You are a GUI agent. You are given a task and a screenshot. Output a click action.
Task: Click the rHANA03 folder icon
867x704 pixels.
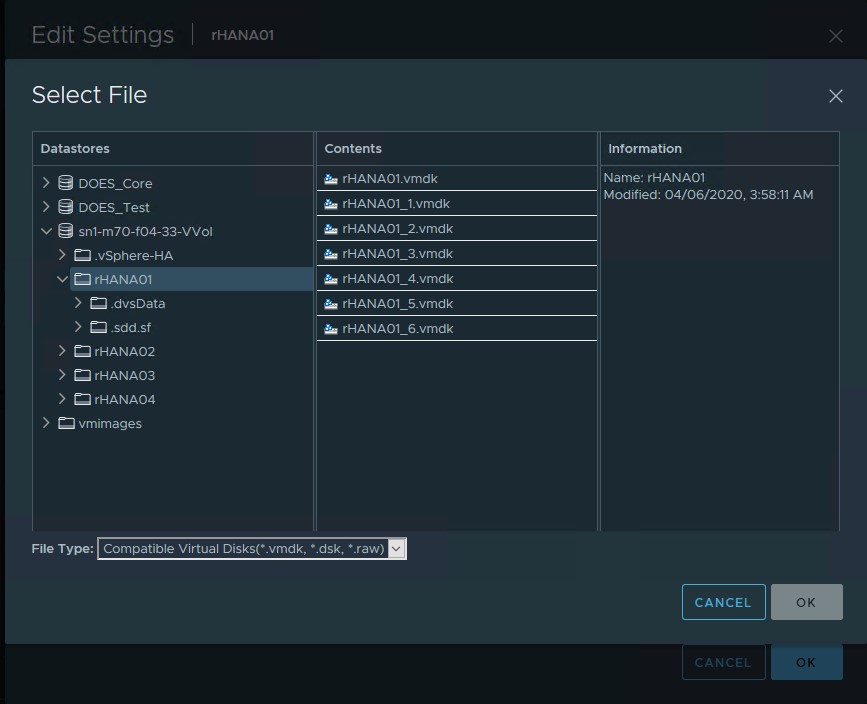coord(82,375)
